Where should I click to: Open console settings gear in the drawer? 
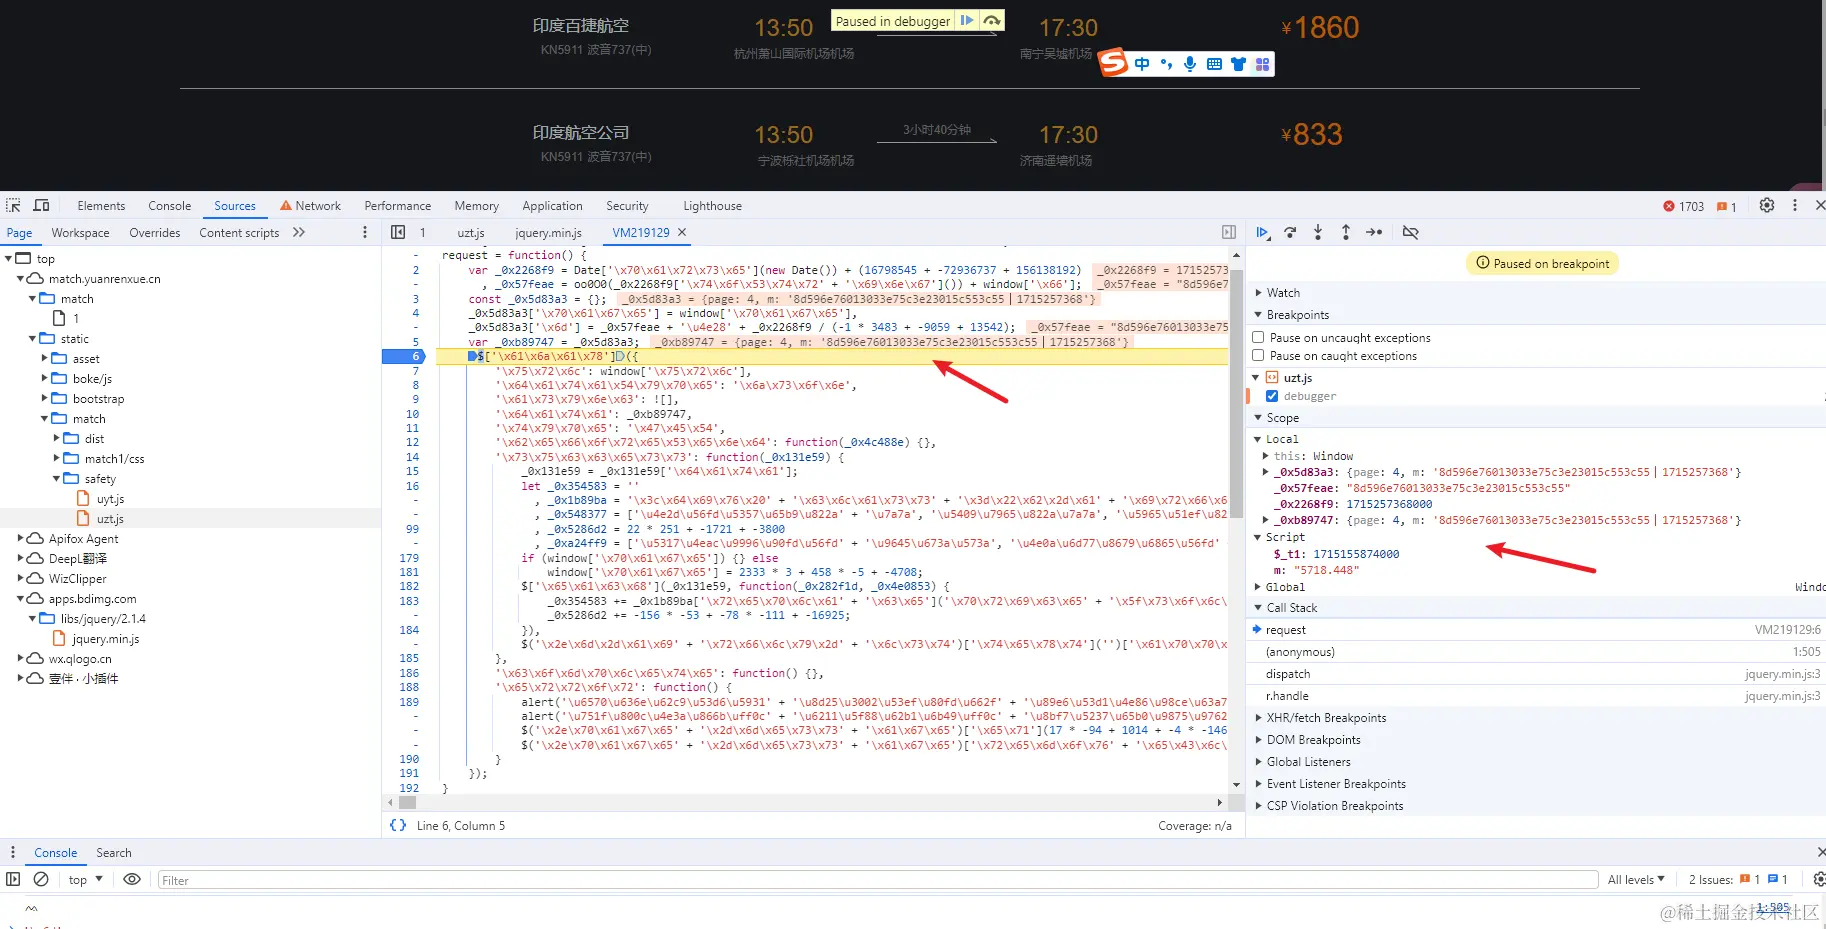click(x=1819, y=879)
